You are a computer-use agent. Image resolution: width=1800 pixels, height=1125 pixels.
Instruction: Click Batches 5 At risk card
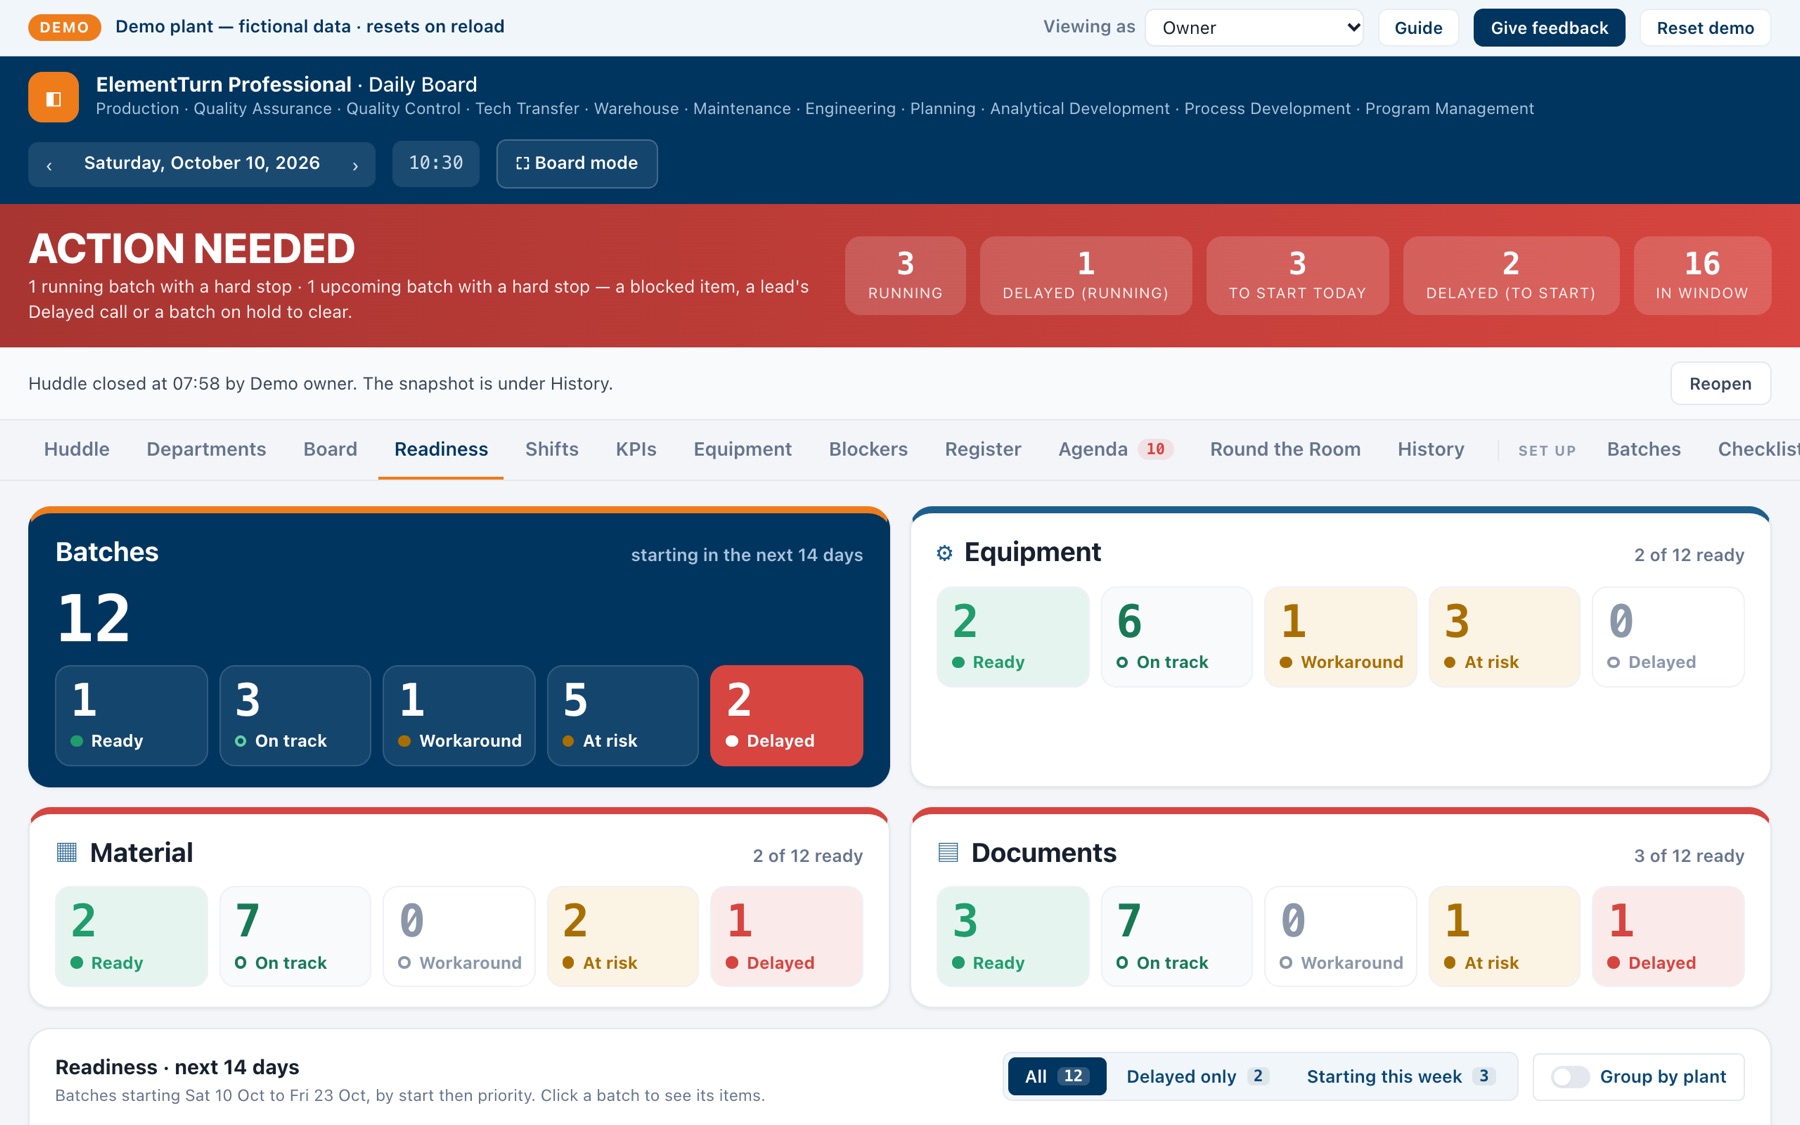coord(623,716)
